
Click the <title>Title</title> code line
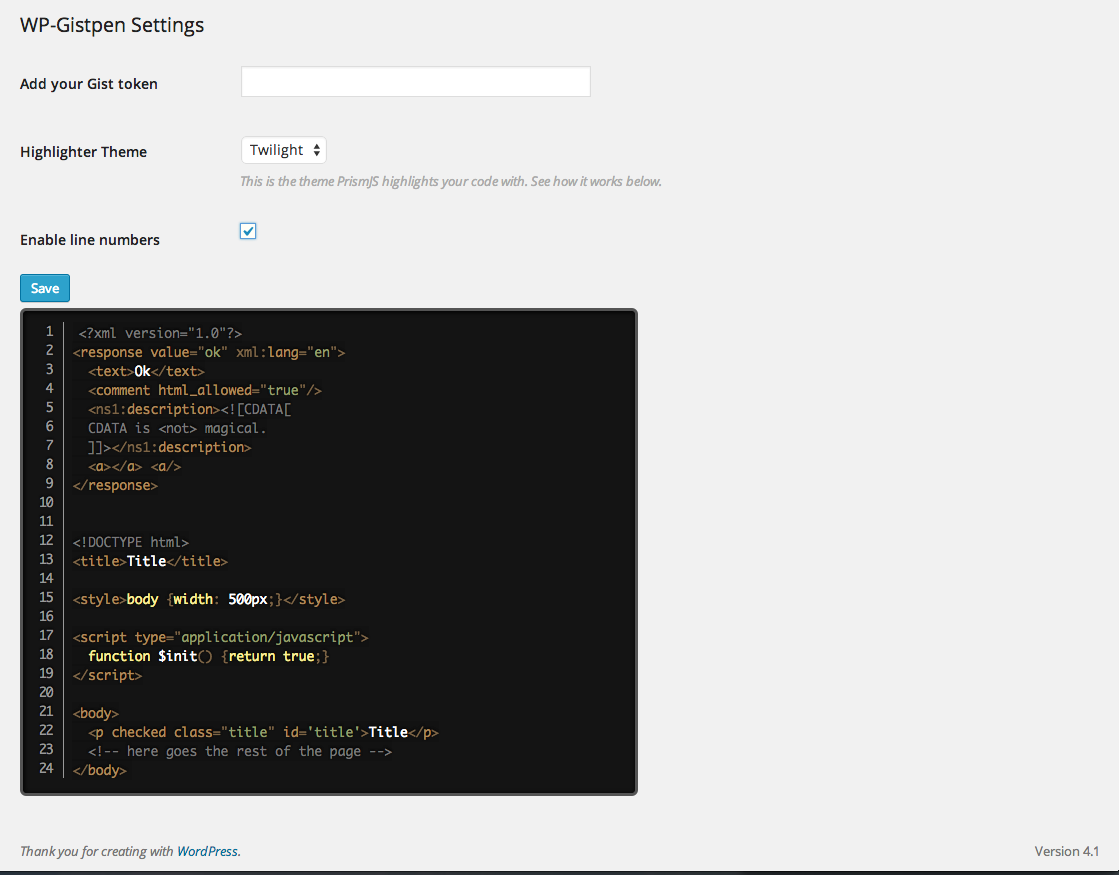point(151,561)
